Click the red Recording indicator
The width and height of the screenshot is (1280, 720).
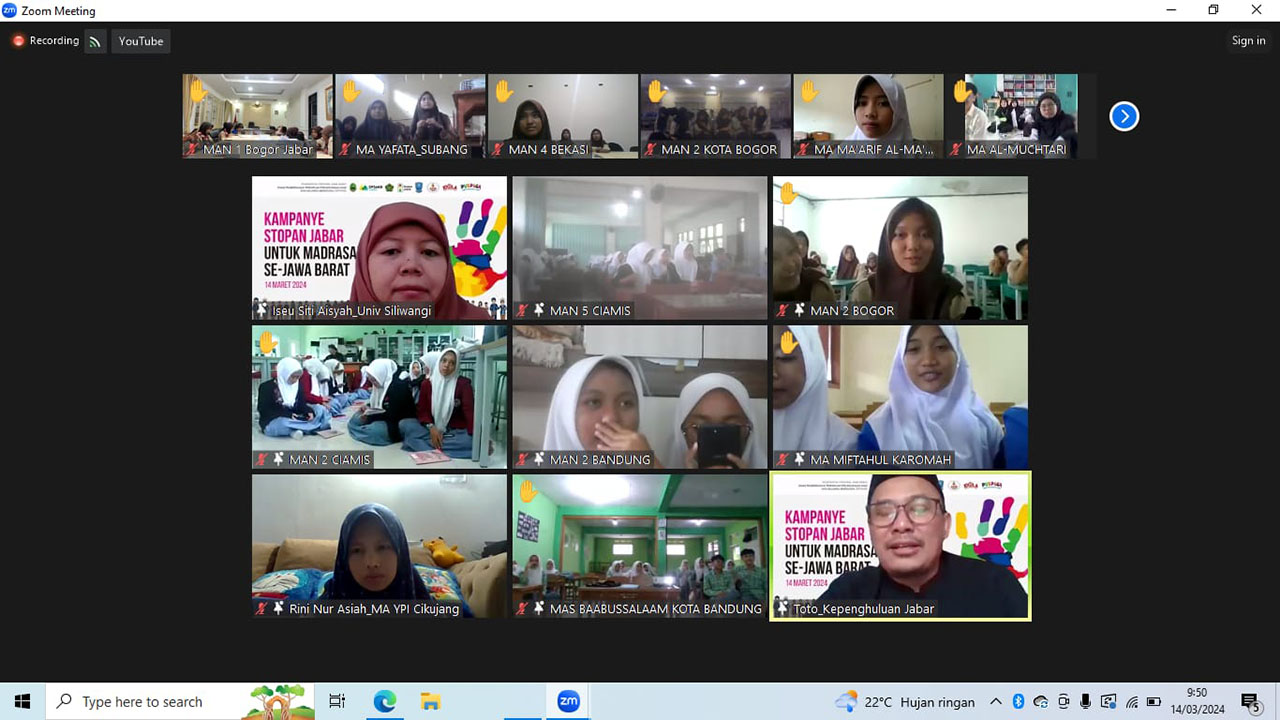pyautogui.click(x=46, y=41)
